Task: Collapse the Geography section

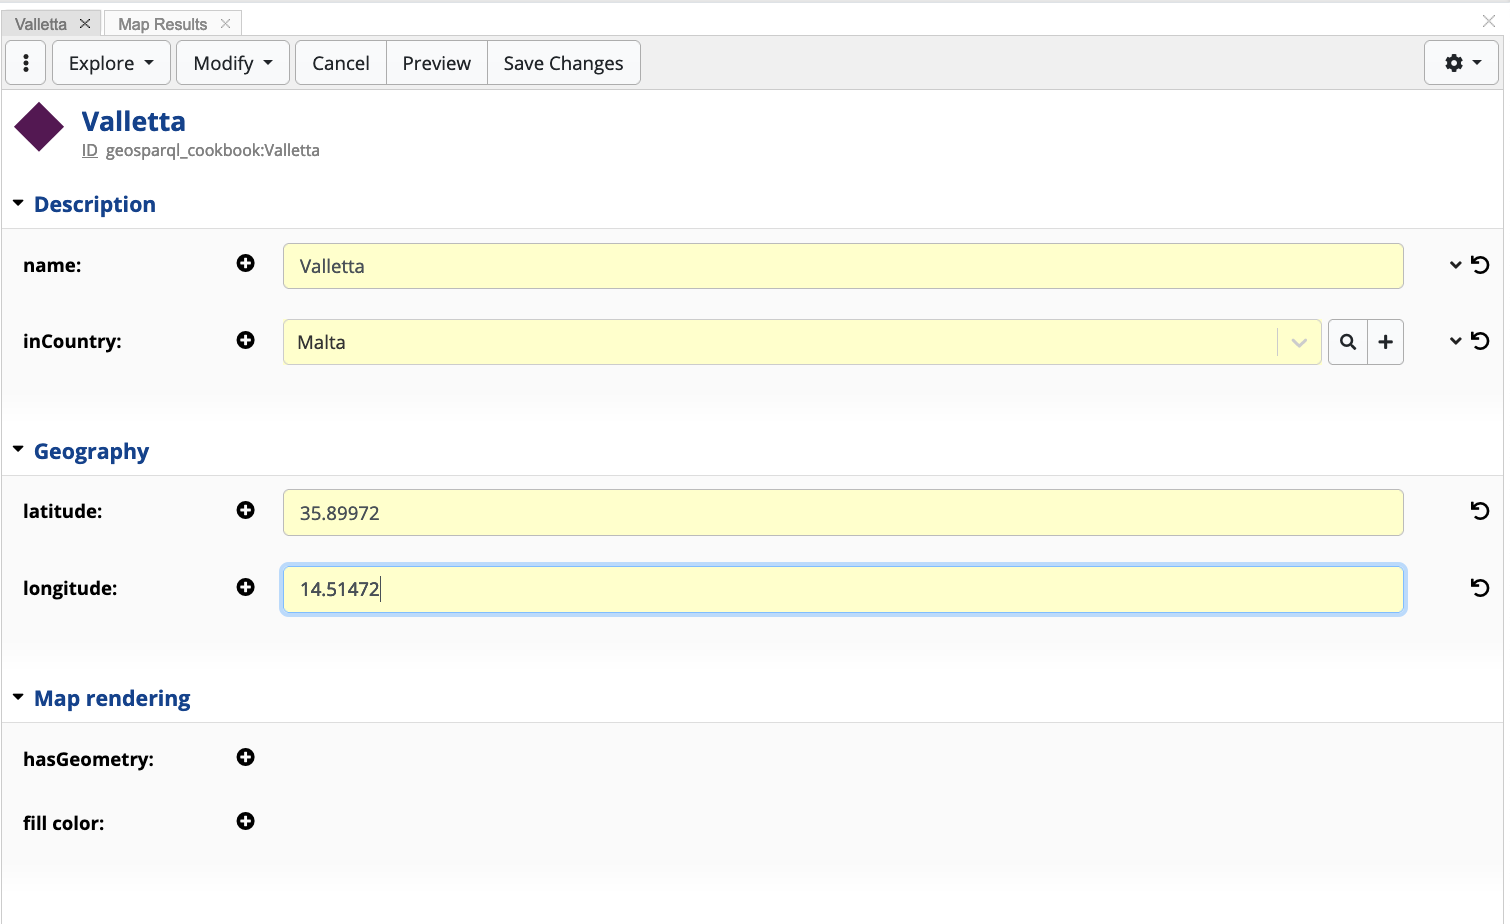Action: pyautogui.click(x=18, y=450)
